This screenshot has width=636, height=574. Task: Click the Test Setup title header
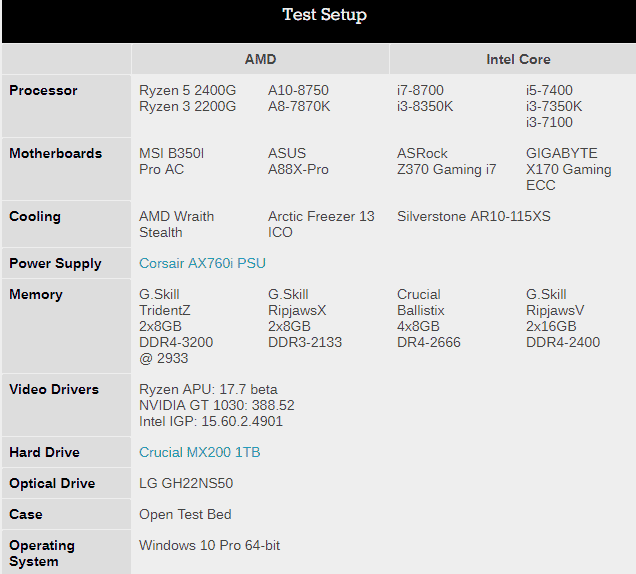[x=324, y=15]
